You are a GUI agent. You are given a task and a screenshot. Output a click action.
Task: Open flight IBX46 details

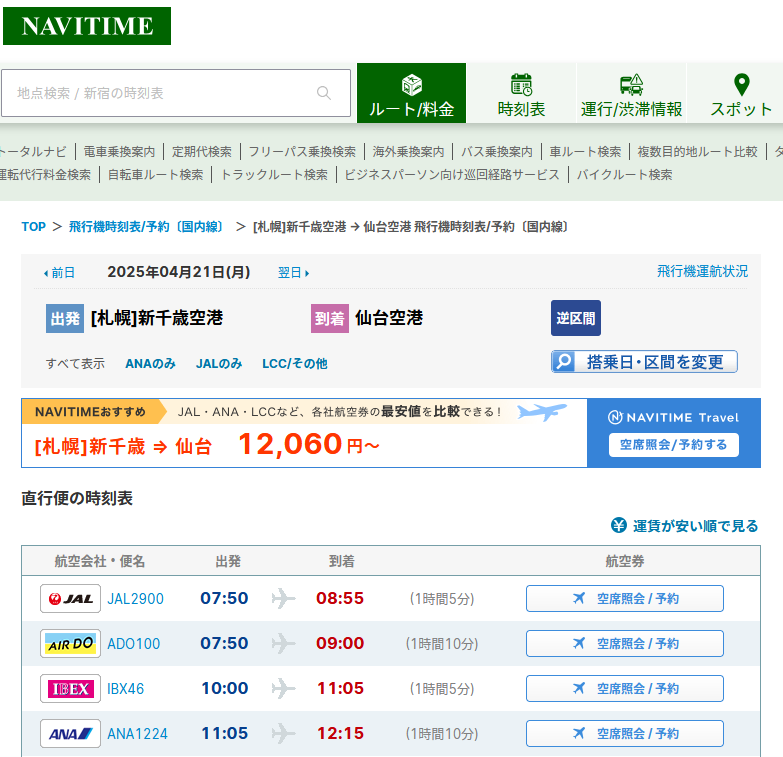tap(125, 689)
